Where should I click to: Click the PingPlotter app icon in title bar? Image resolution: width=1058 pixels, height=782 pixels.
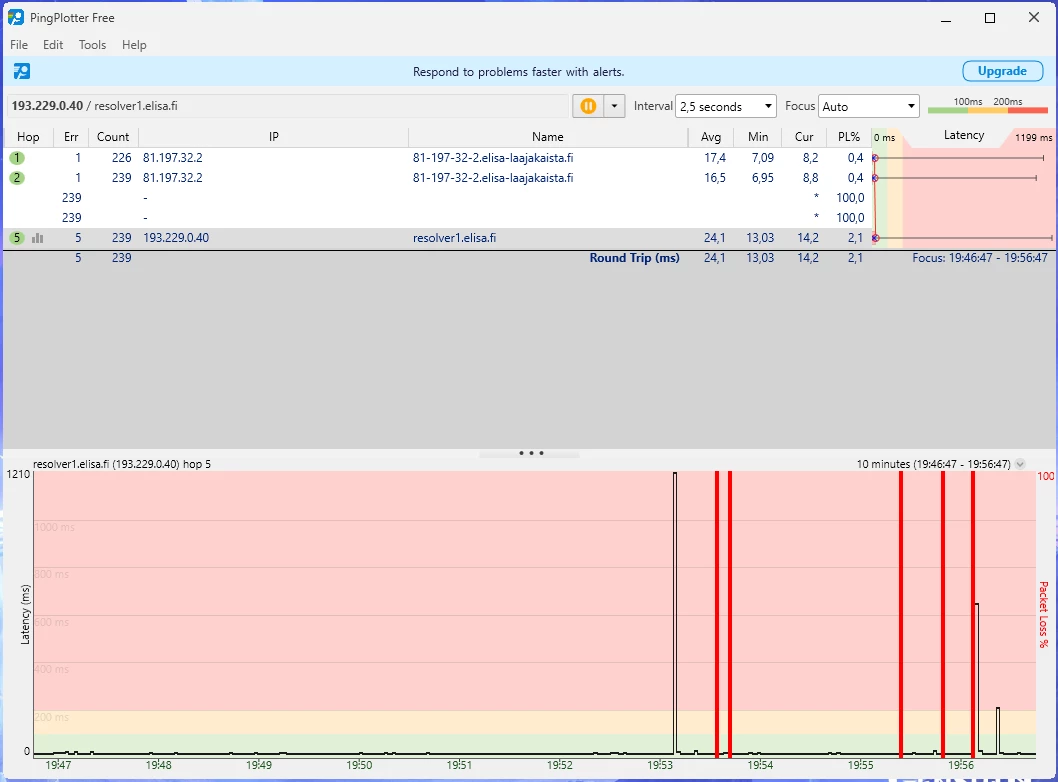pyautogui.click(x=16, y=18)
